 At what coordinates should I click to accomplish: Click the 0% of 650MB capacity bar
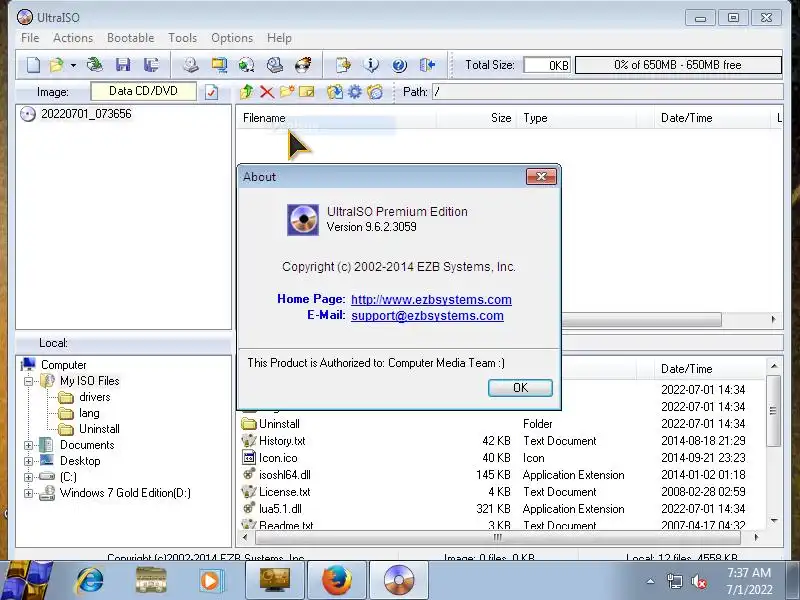point(678,65)
